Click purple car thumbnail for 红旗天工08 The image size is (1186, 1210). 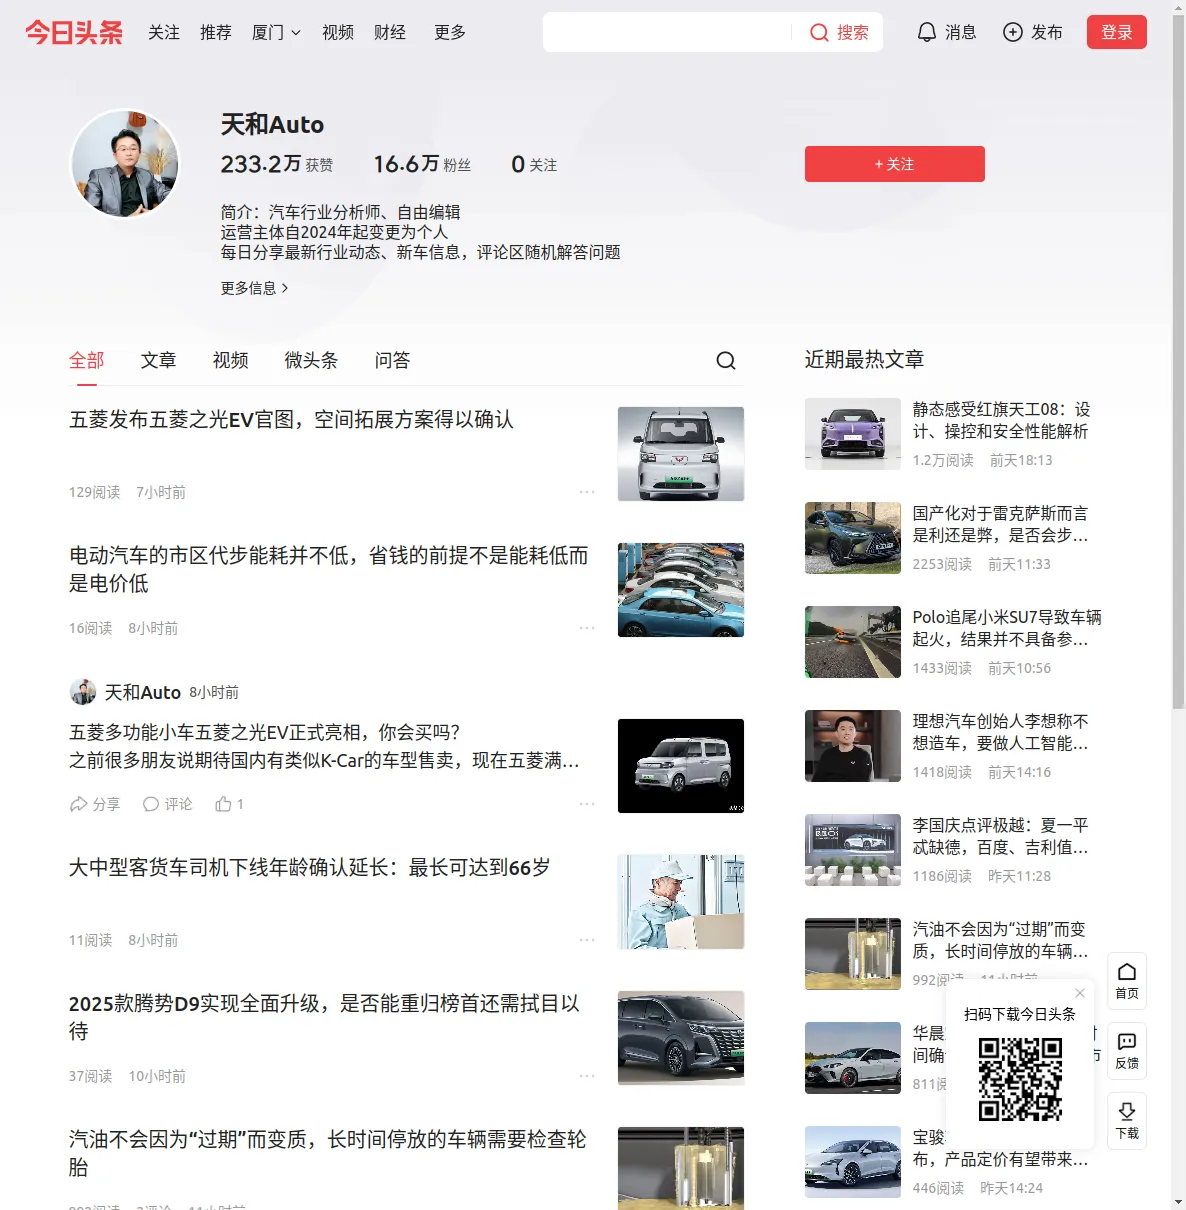[853, 434]
